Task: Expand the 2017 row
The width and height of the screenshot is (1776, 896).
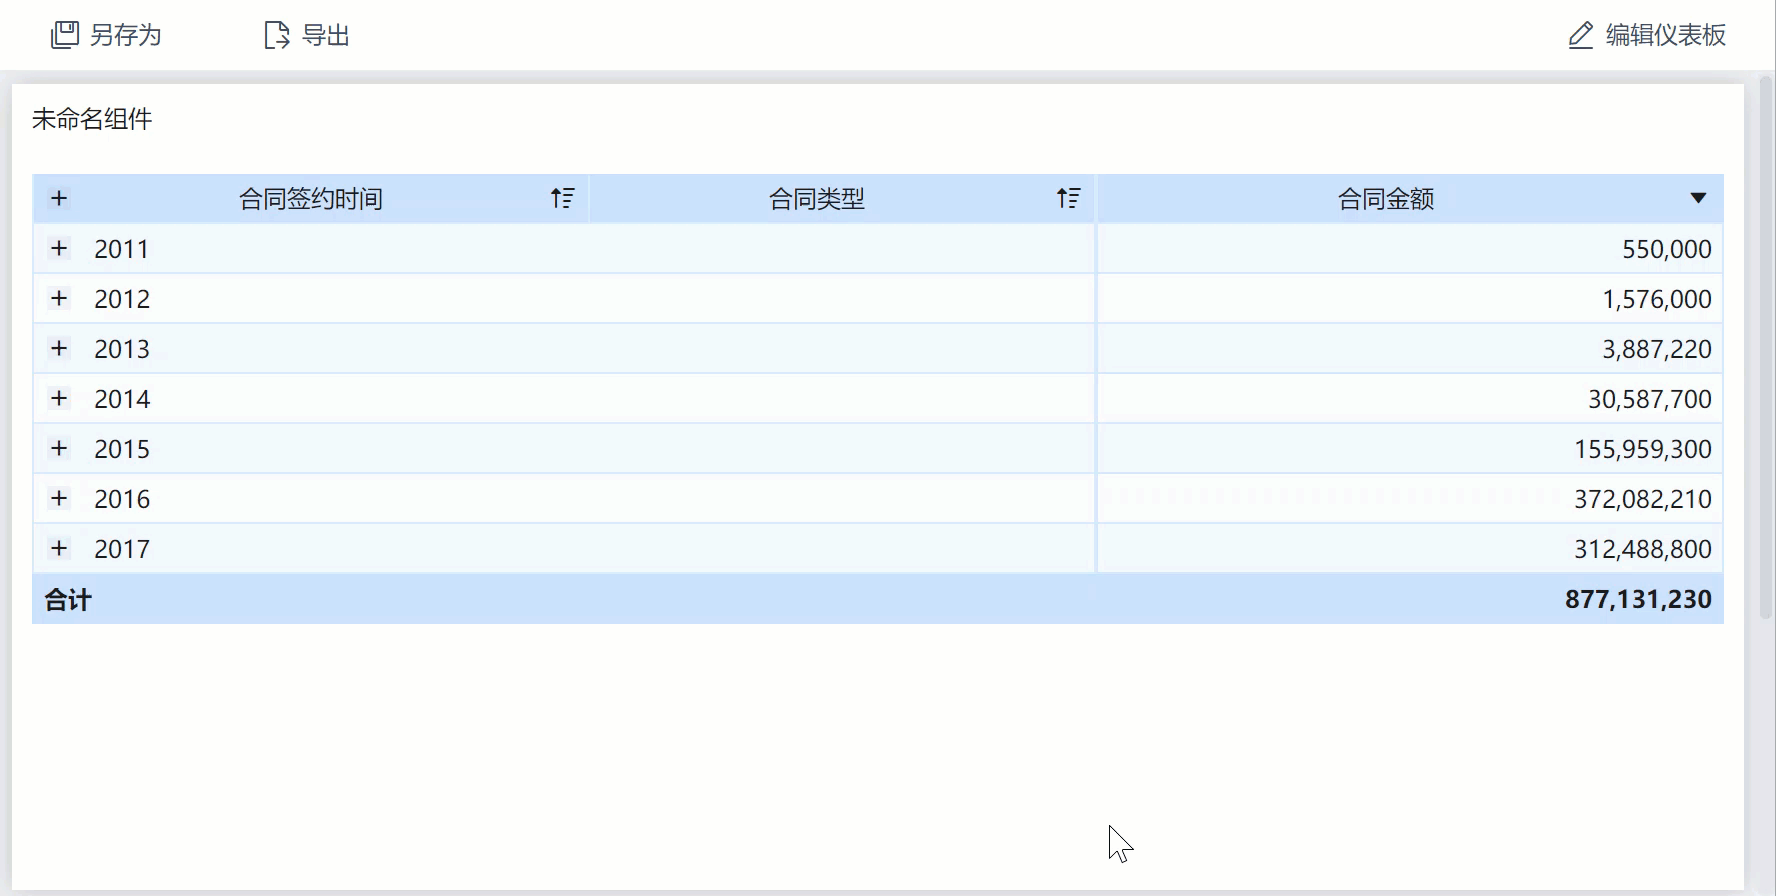Action: pos(59,548)
